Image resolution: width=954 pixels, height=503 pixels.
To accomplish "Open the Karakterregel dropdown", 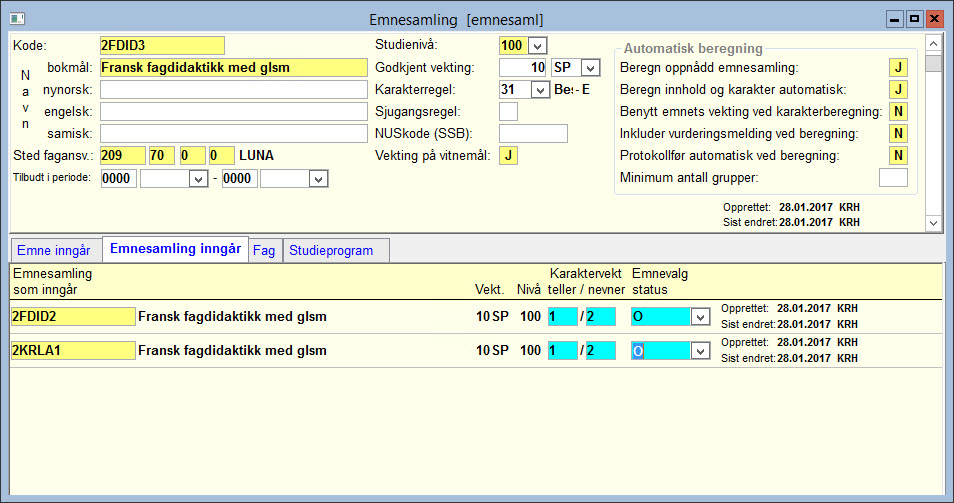I will point(540,90).
